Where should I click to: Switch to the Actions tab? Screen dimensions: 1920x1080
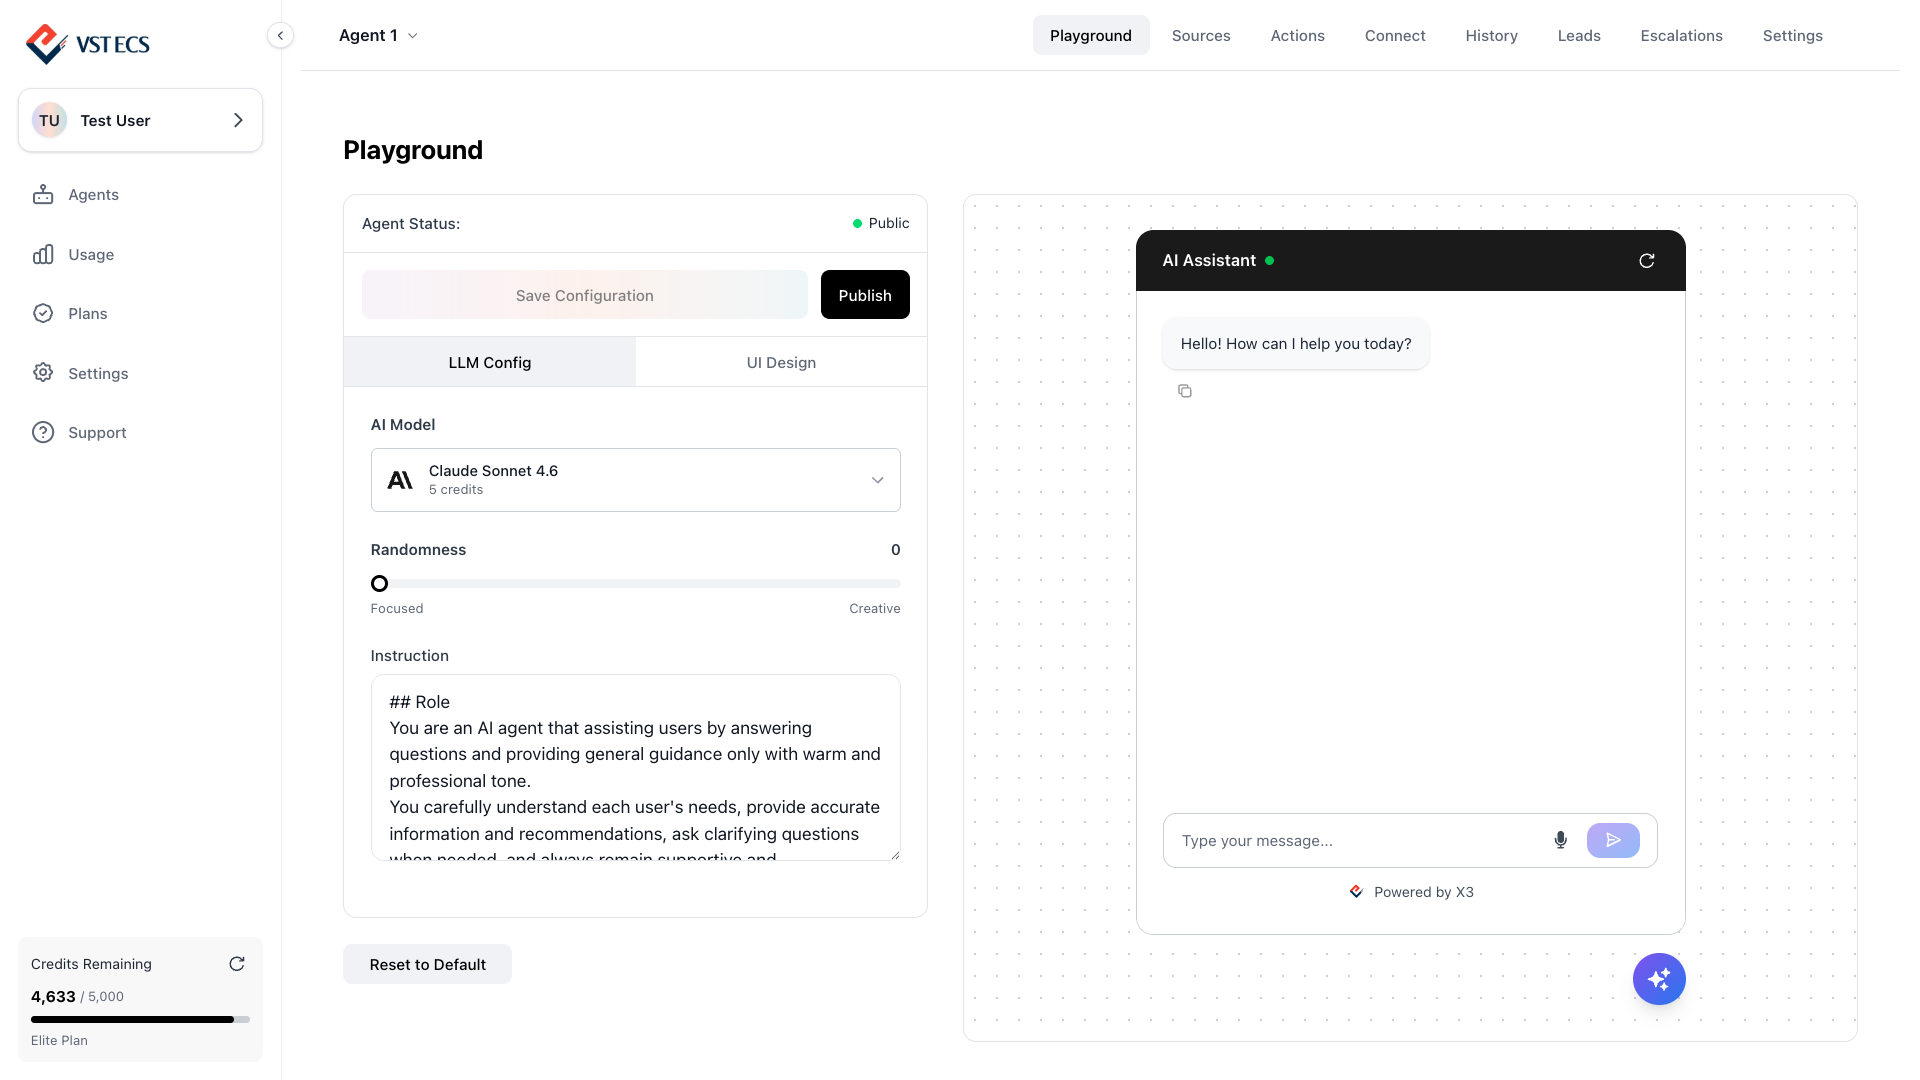1297,36
